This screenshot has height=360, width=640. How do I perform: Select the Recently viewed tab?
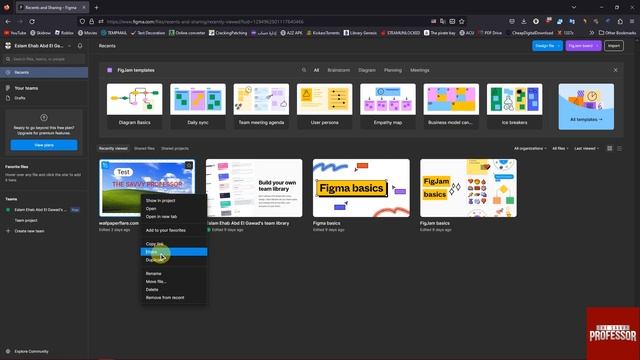click(113, 149)
